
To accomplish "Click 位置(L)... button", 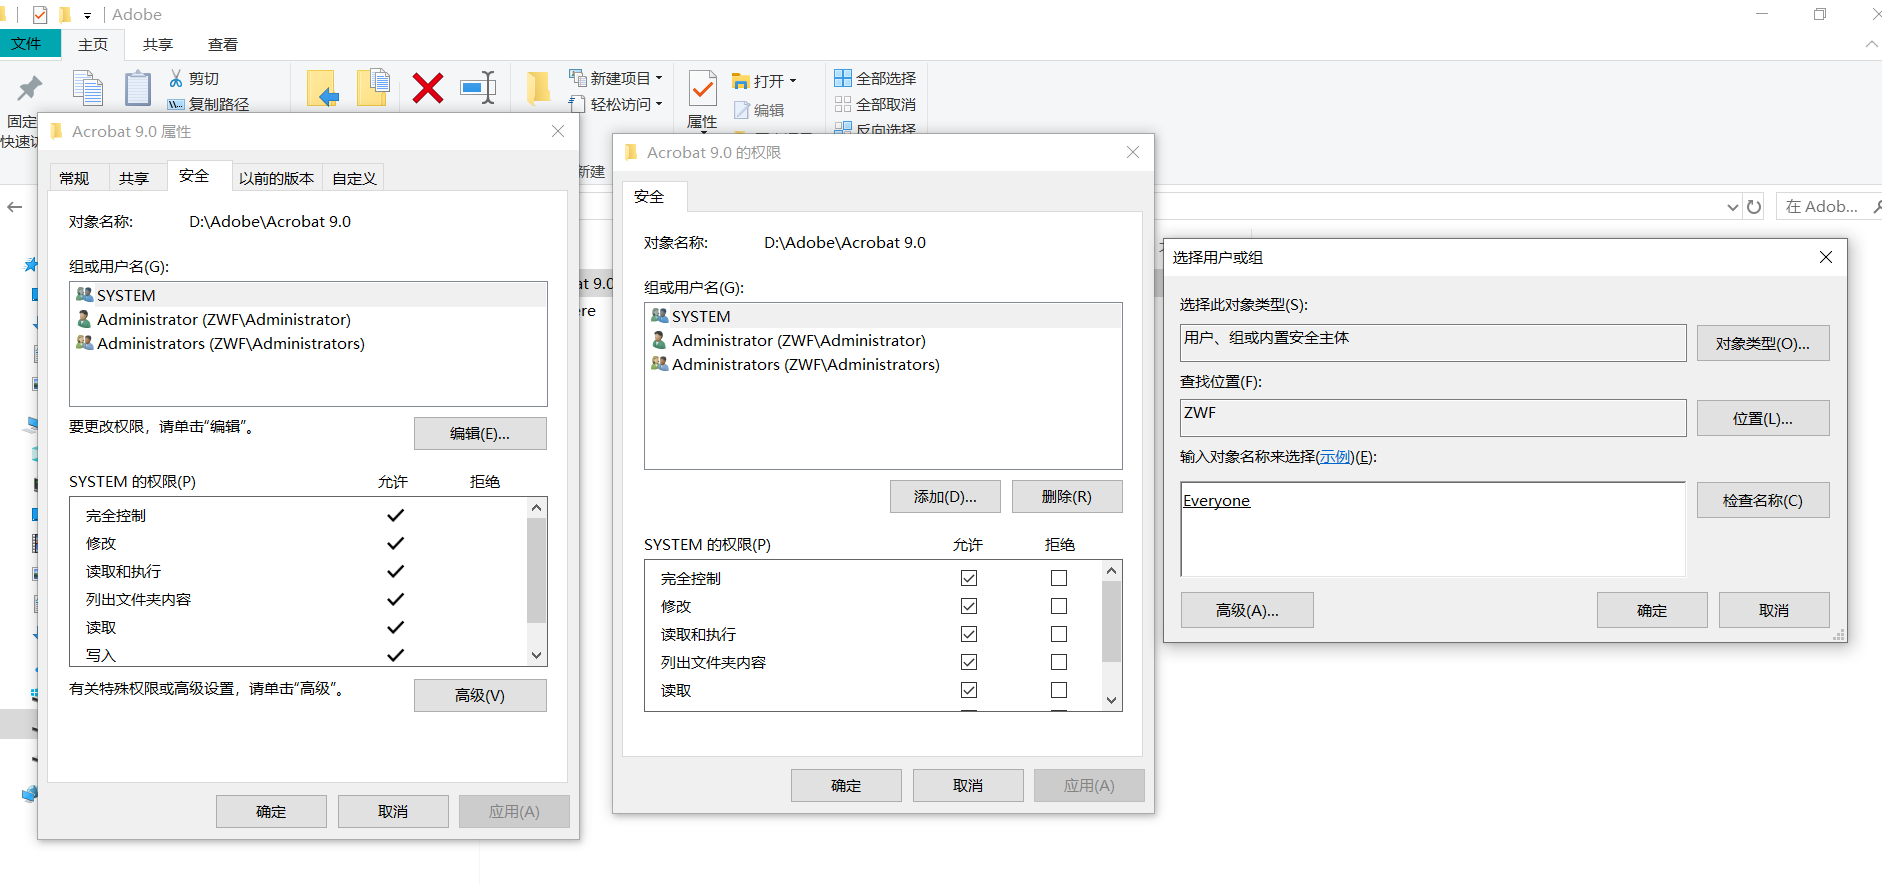I will pyautogui.click(x=1763, y=418).
